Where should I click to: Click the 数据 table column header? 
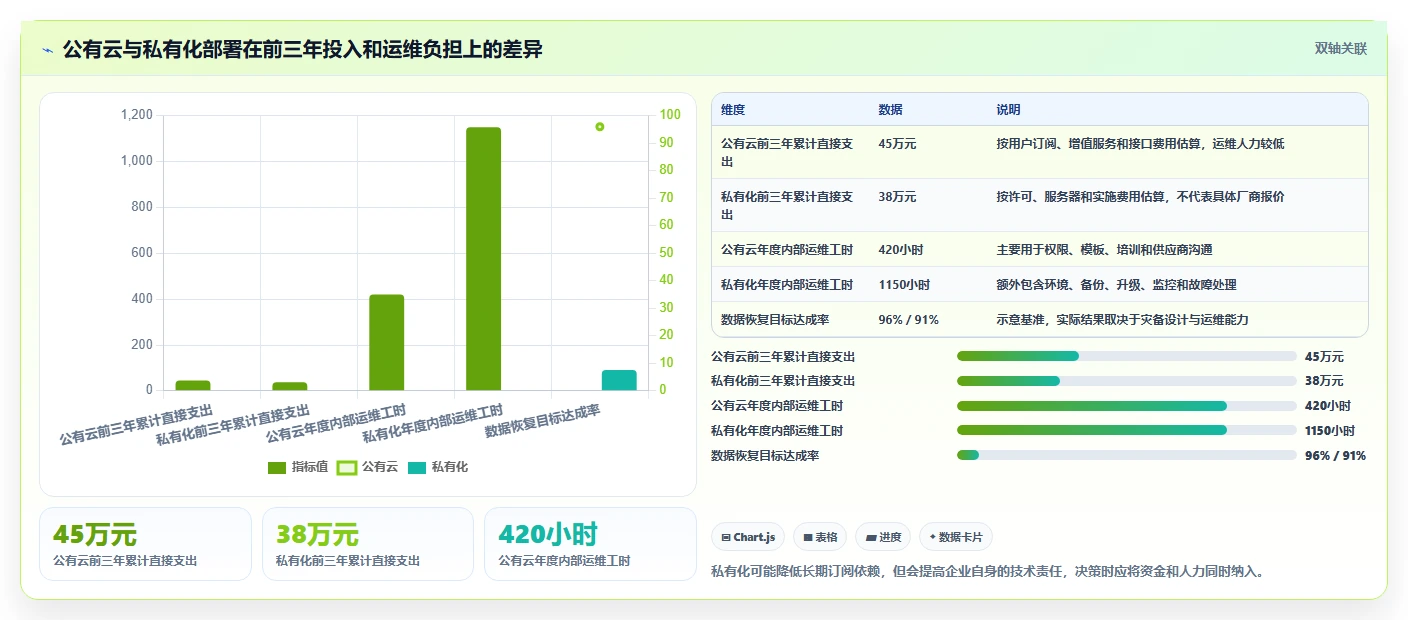pos(890,110)
